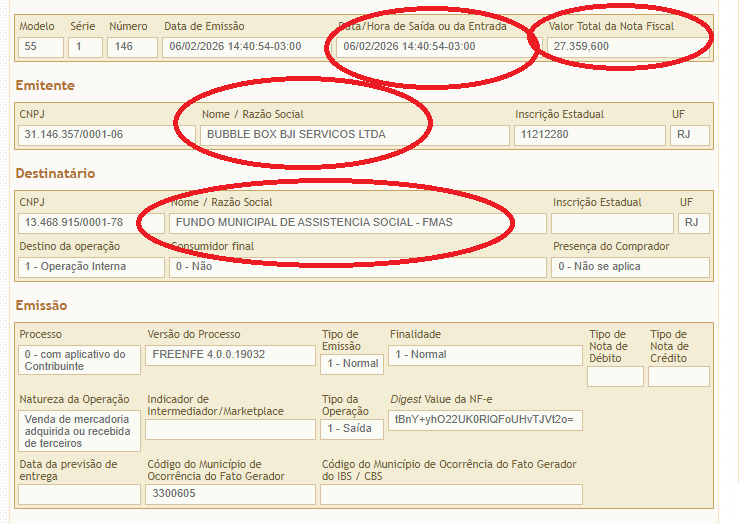Click the Finalidade label
This screenshot has width=739, height=524.
pyautogui.click(x=415, y=335)
